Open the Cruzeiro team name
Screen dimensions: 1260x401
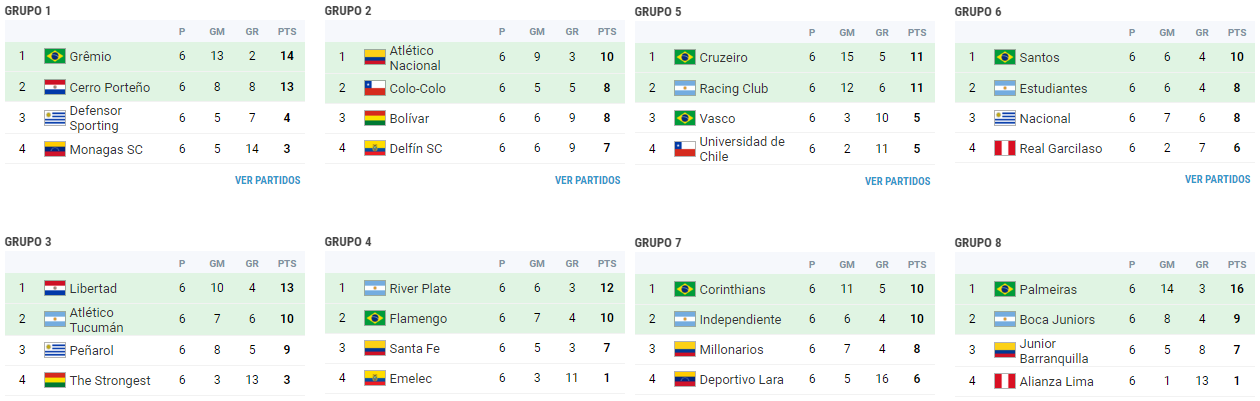click(725, 58)
